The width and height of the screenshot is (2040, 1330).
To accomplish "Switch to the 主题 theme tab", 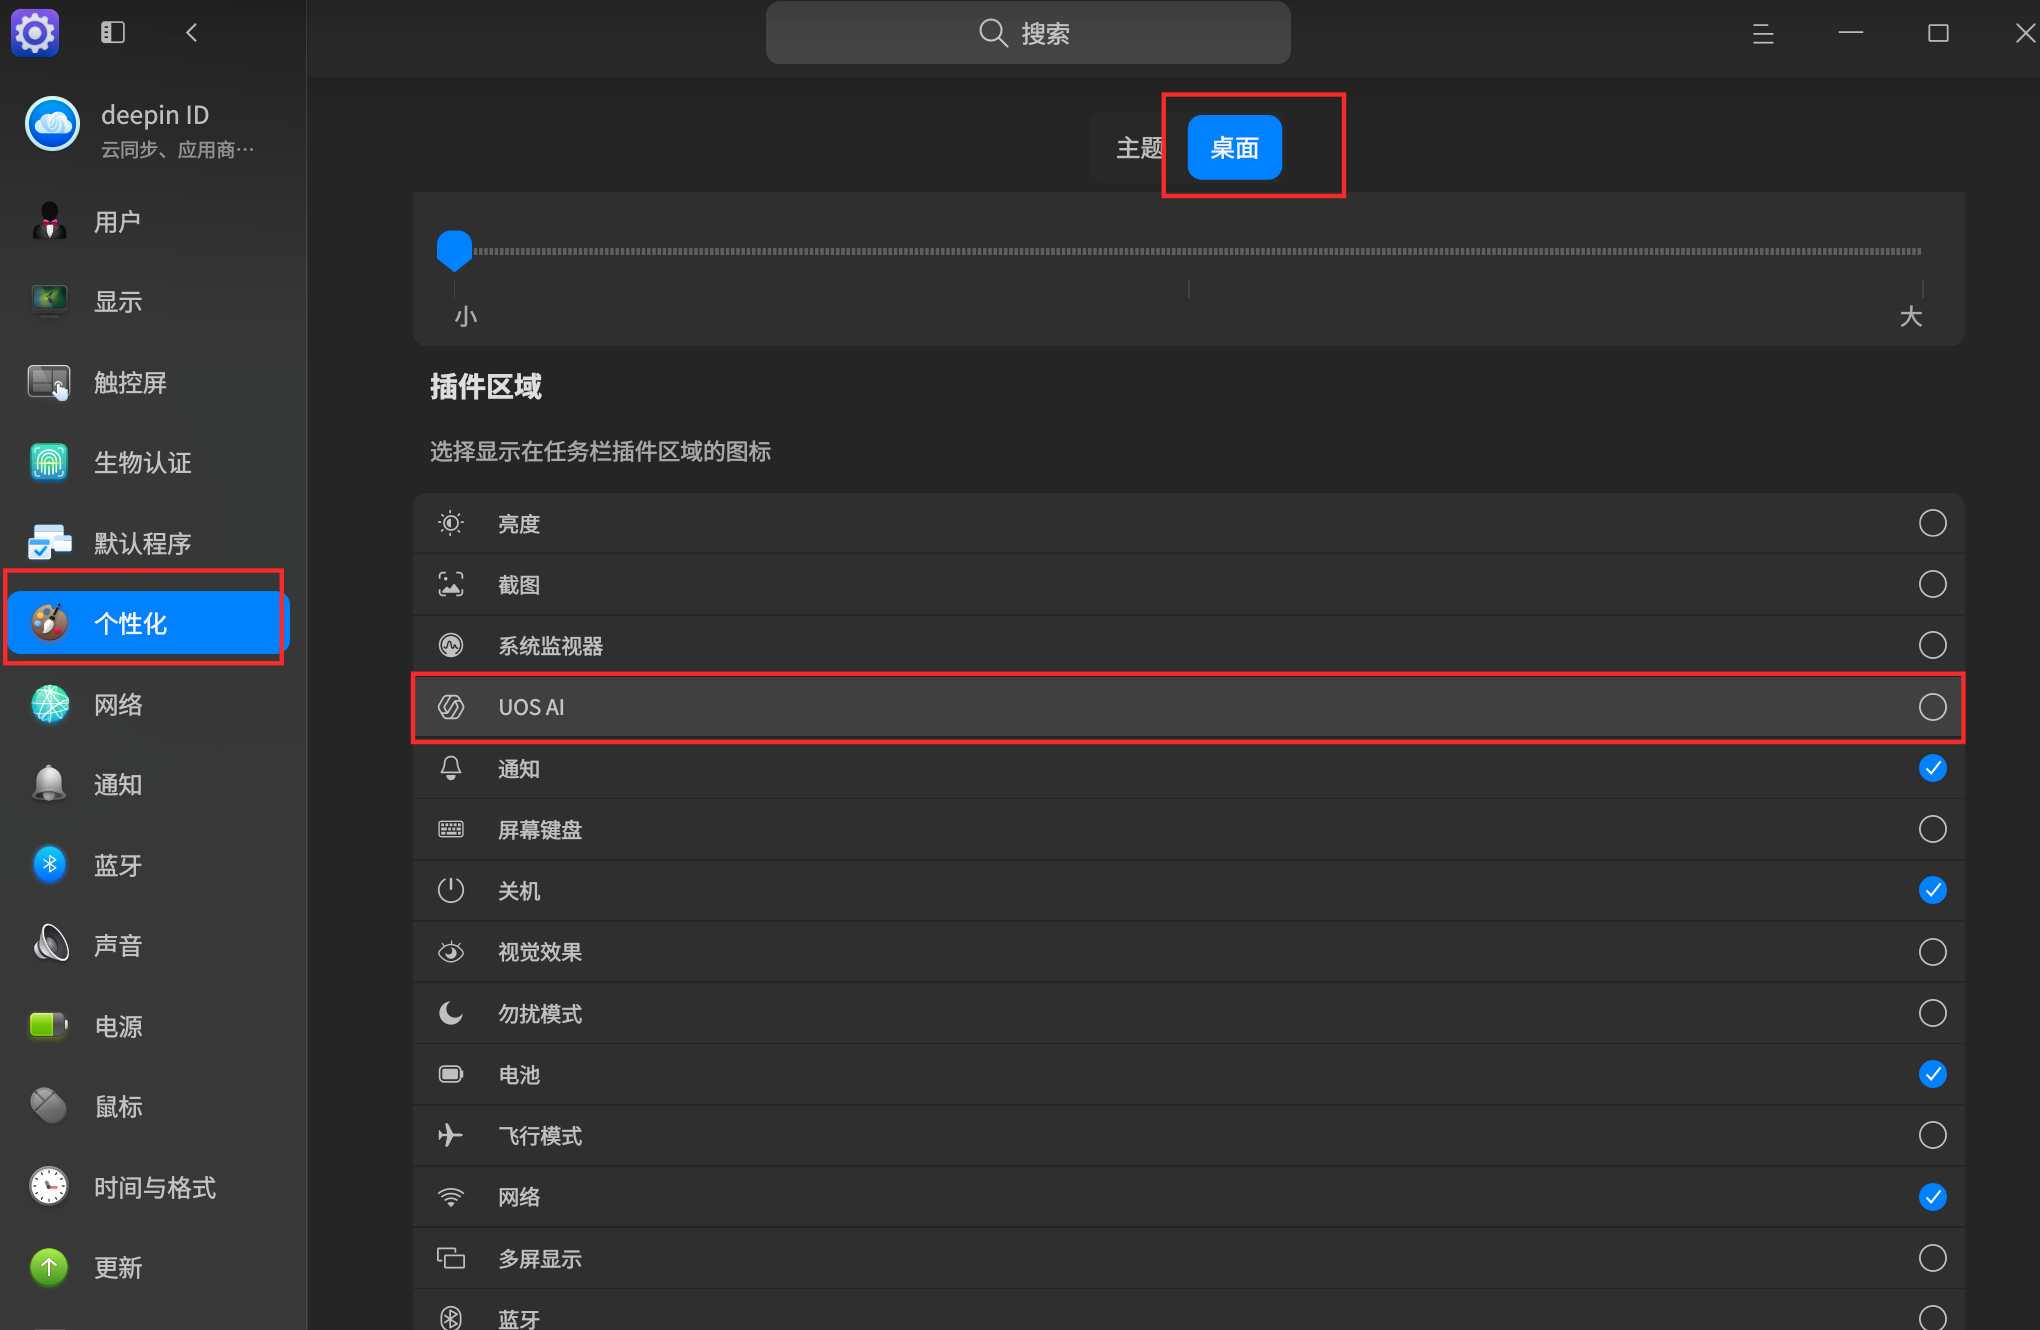I will tap(1139, 148).
